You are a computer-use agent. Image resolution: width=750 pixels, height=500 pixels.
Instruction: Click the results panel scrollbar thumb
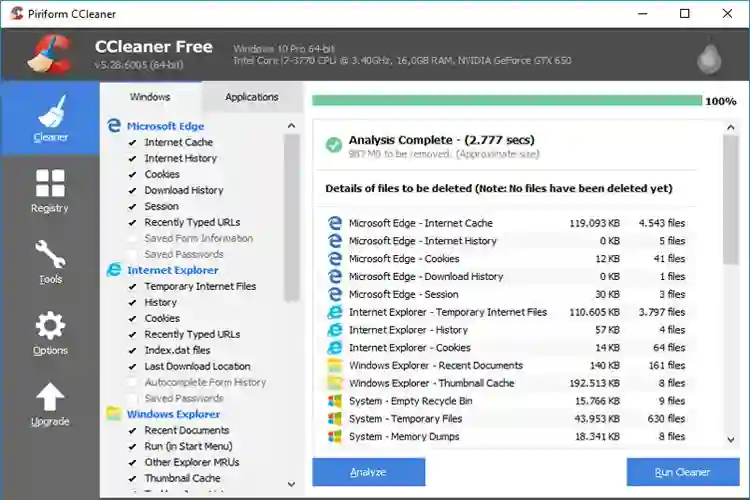coord(730,199)
